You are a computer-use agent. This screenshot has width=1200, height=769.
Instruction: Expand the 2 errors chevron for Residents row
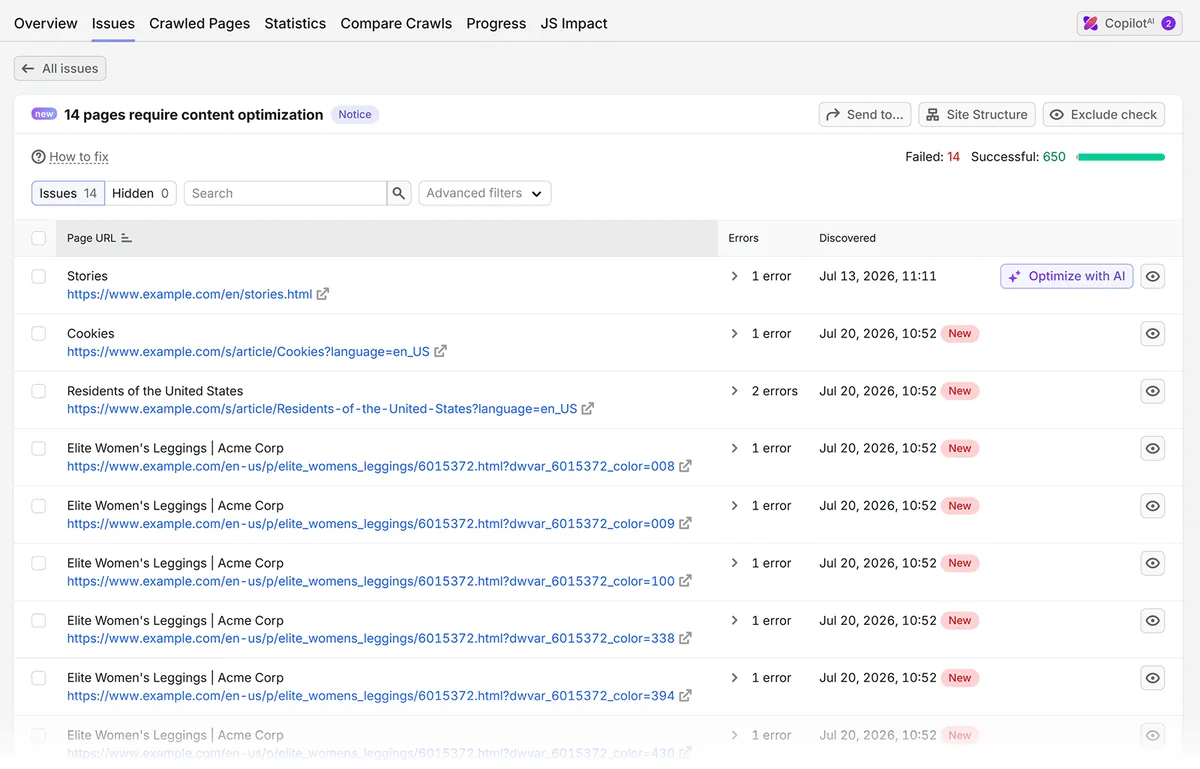pos(734,391)
